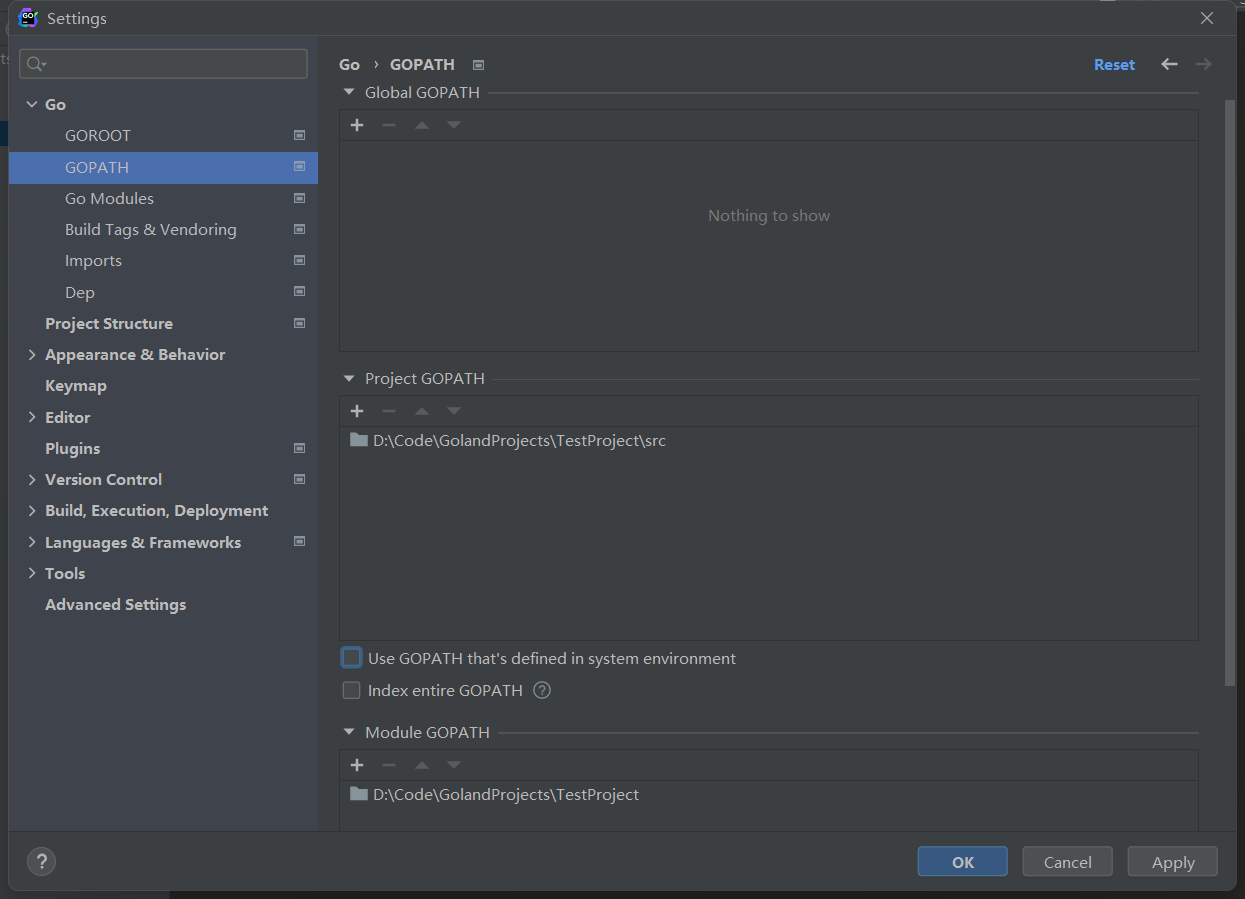Click project-level icon on Go Modules row
This screenshot has height=899, width=1245.
pos(299,198)
